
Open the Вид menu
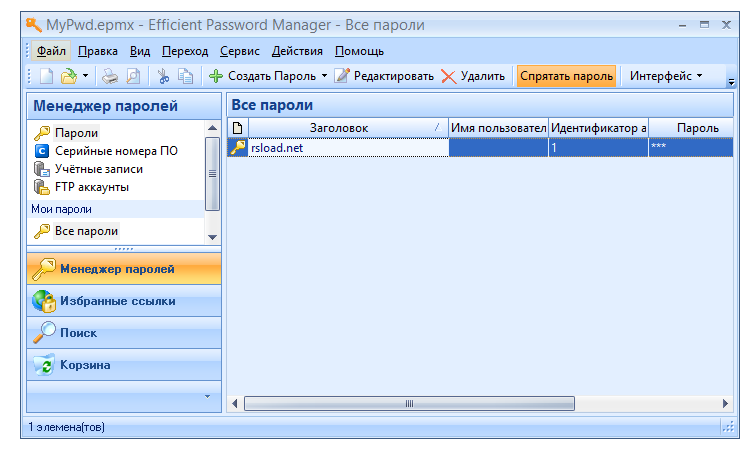(x=140, y=51)
